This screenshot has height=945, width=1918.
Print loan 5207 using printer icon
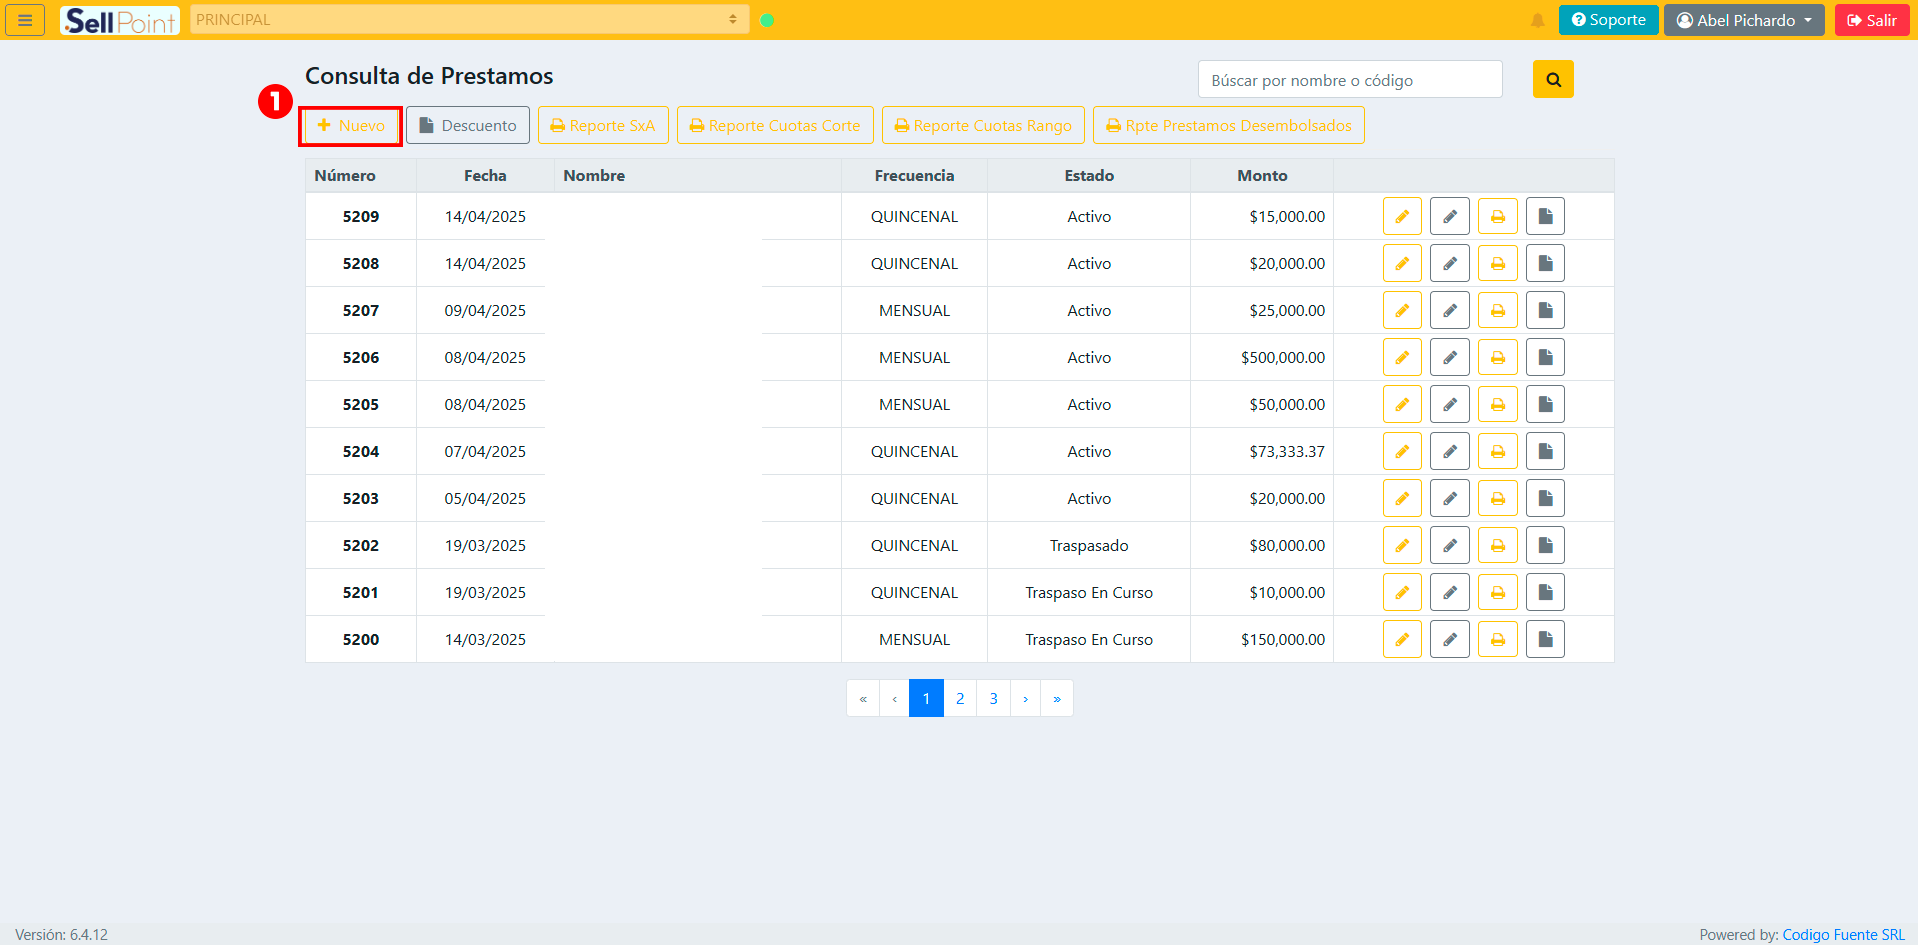coord(1497,311)
